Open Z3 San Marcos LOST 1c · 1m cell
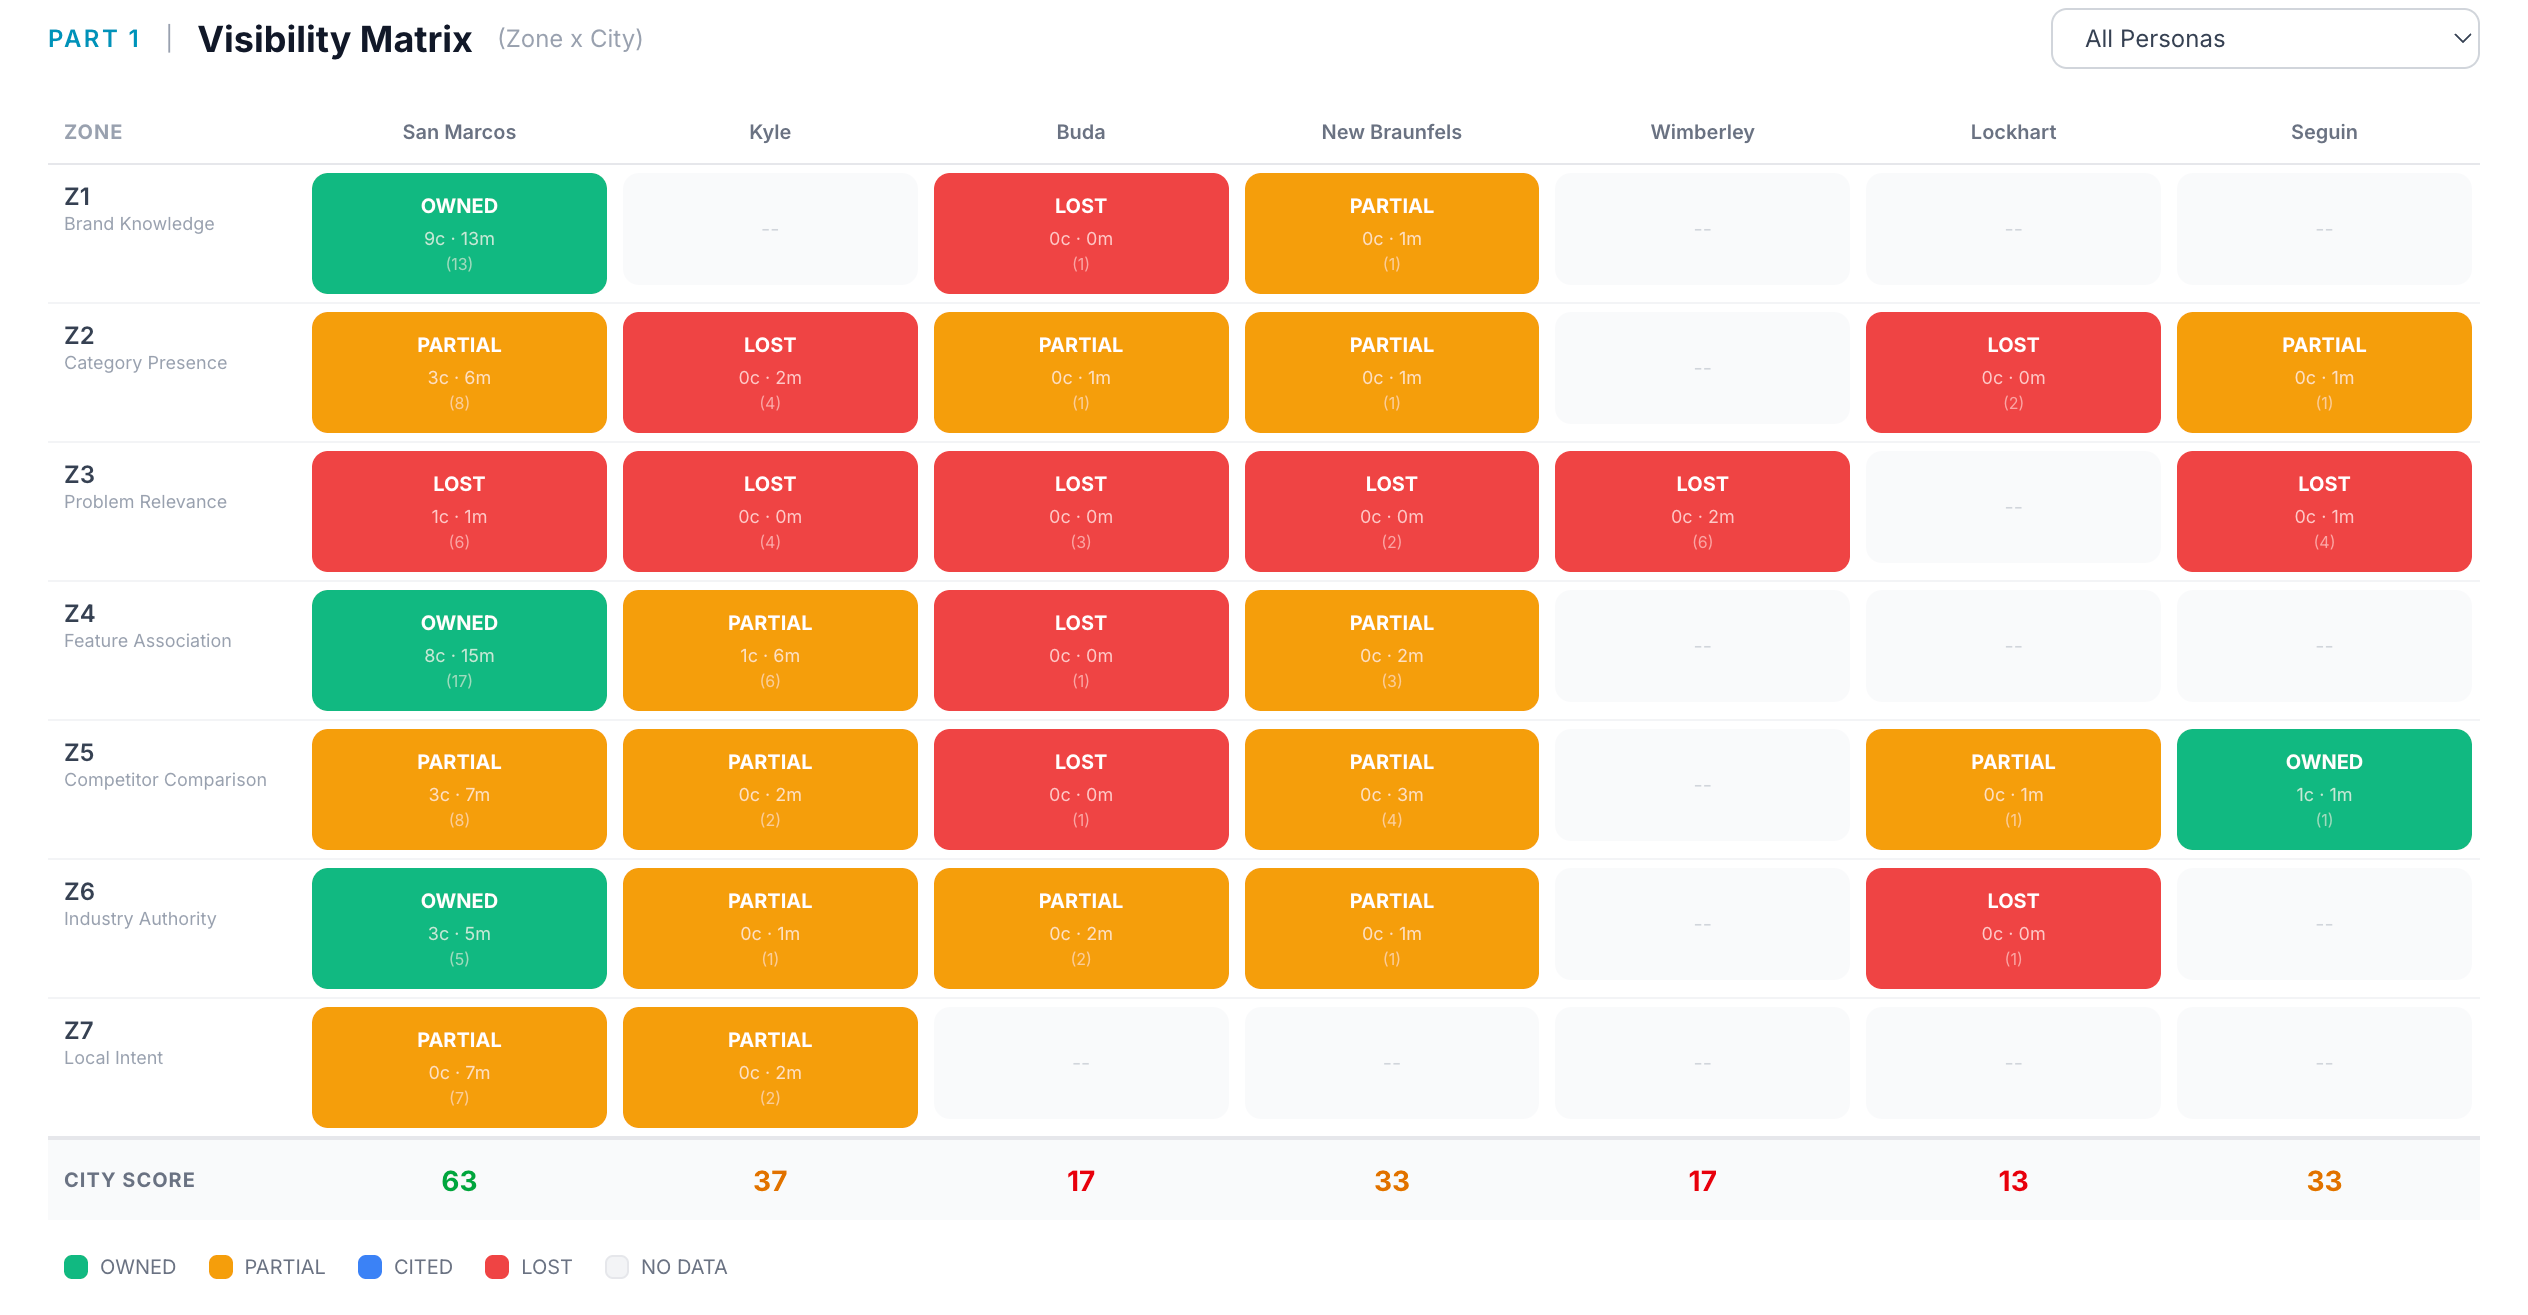 pos(459,511)
